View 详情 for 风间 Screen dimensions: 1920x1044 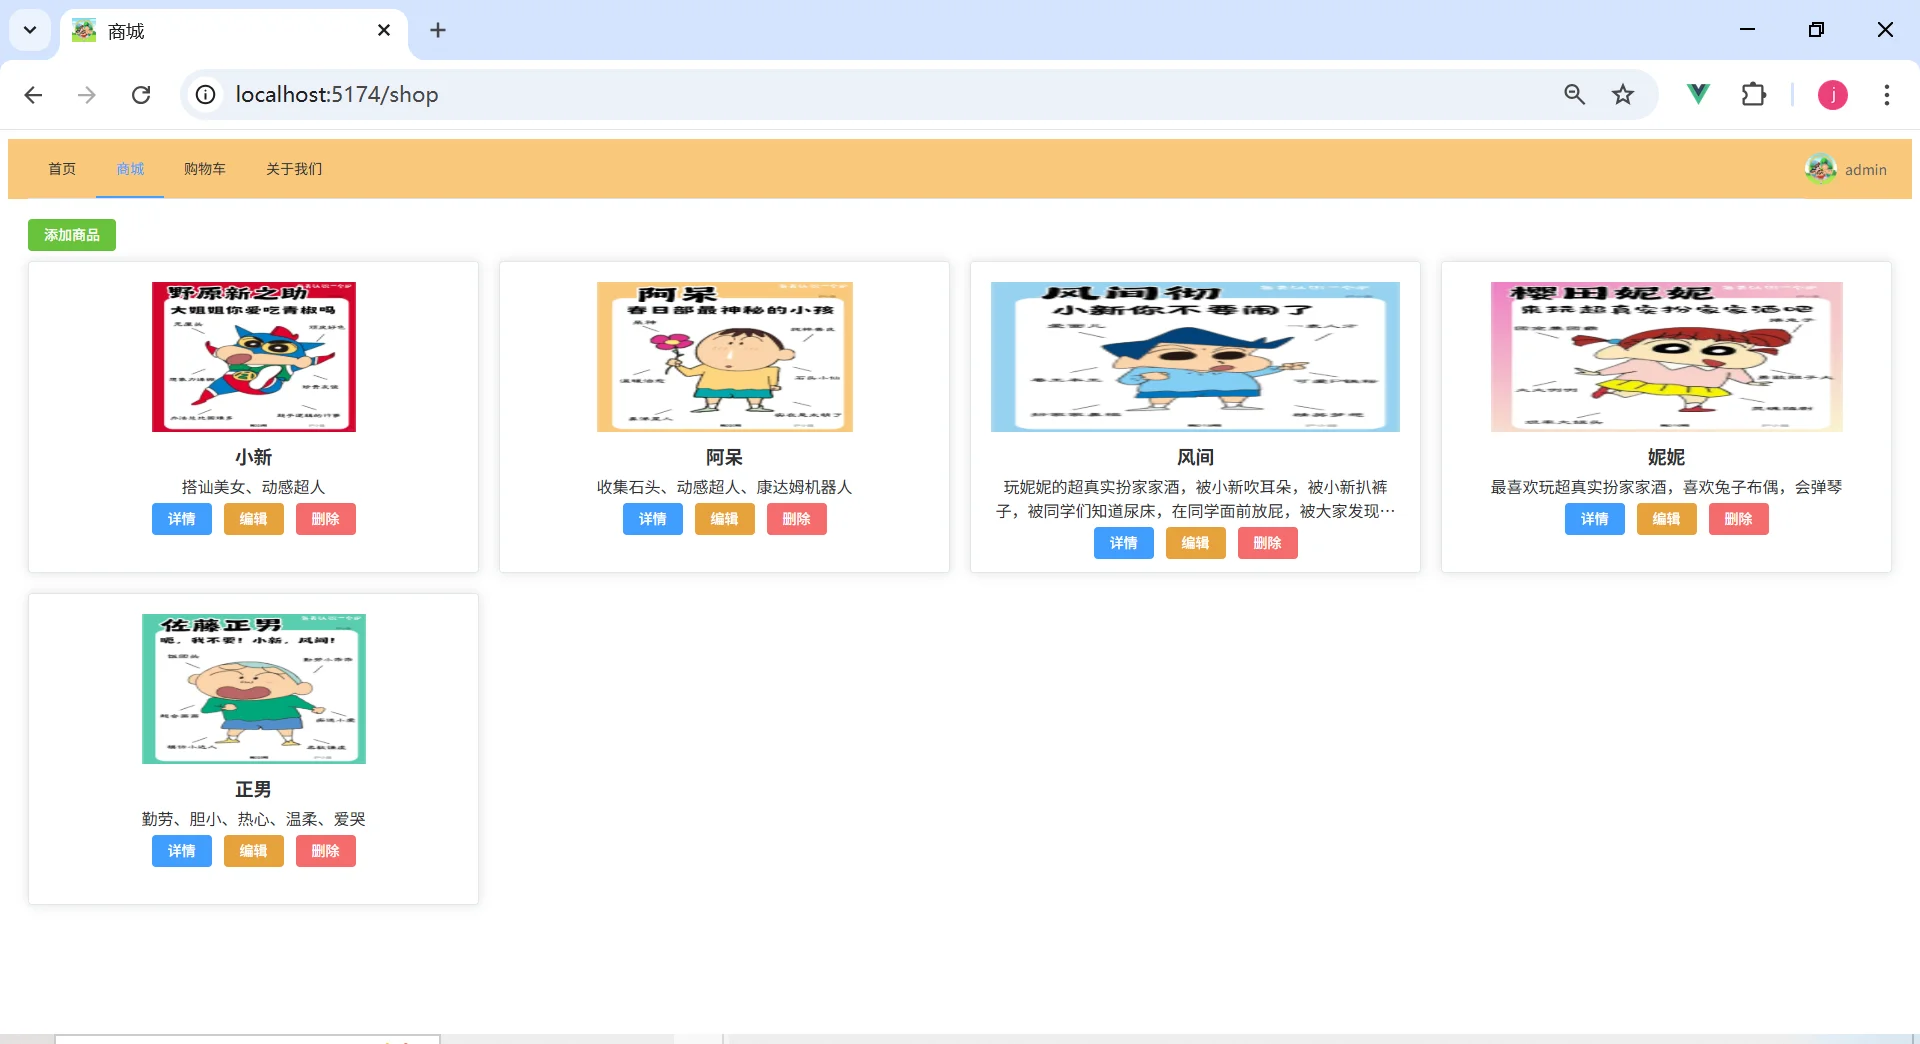(1124, 543)
